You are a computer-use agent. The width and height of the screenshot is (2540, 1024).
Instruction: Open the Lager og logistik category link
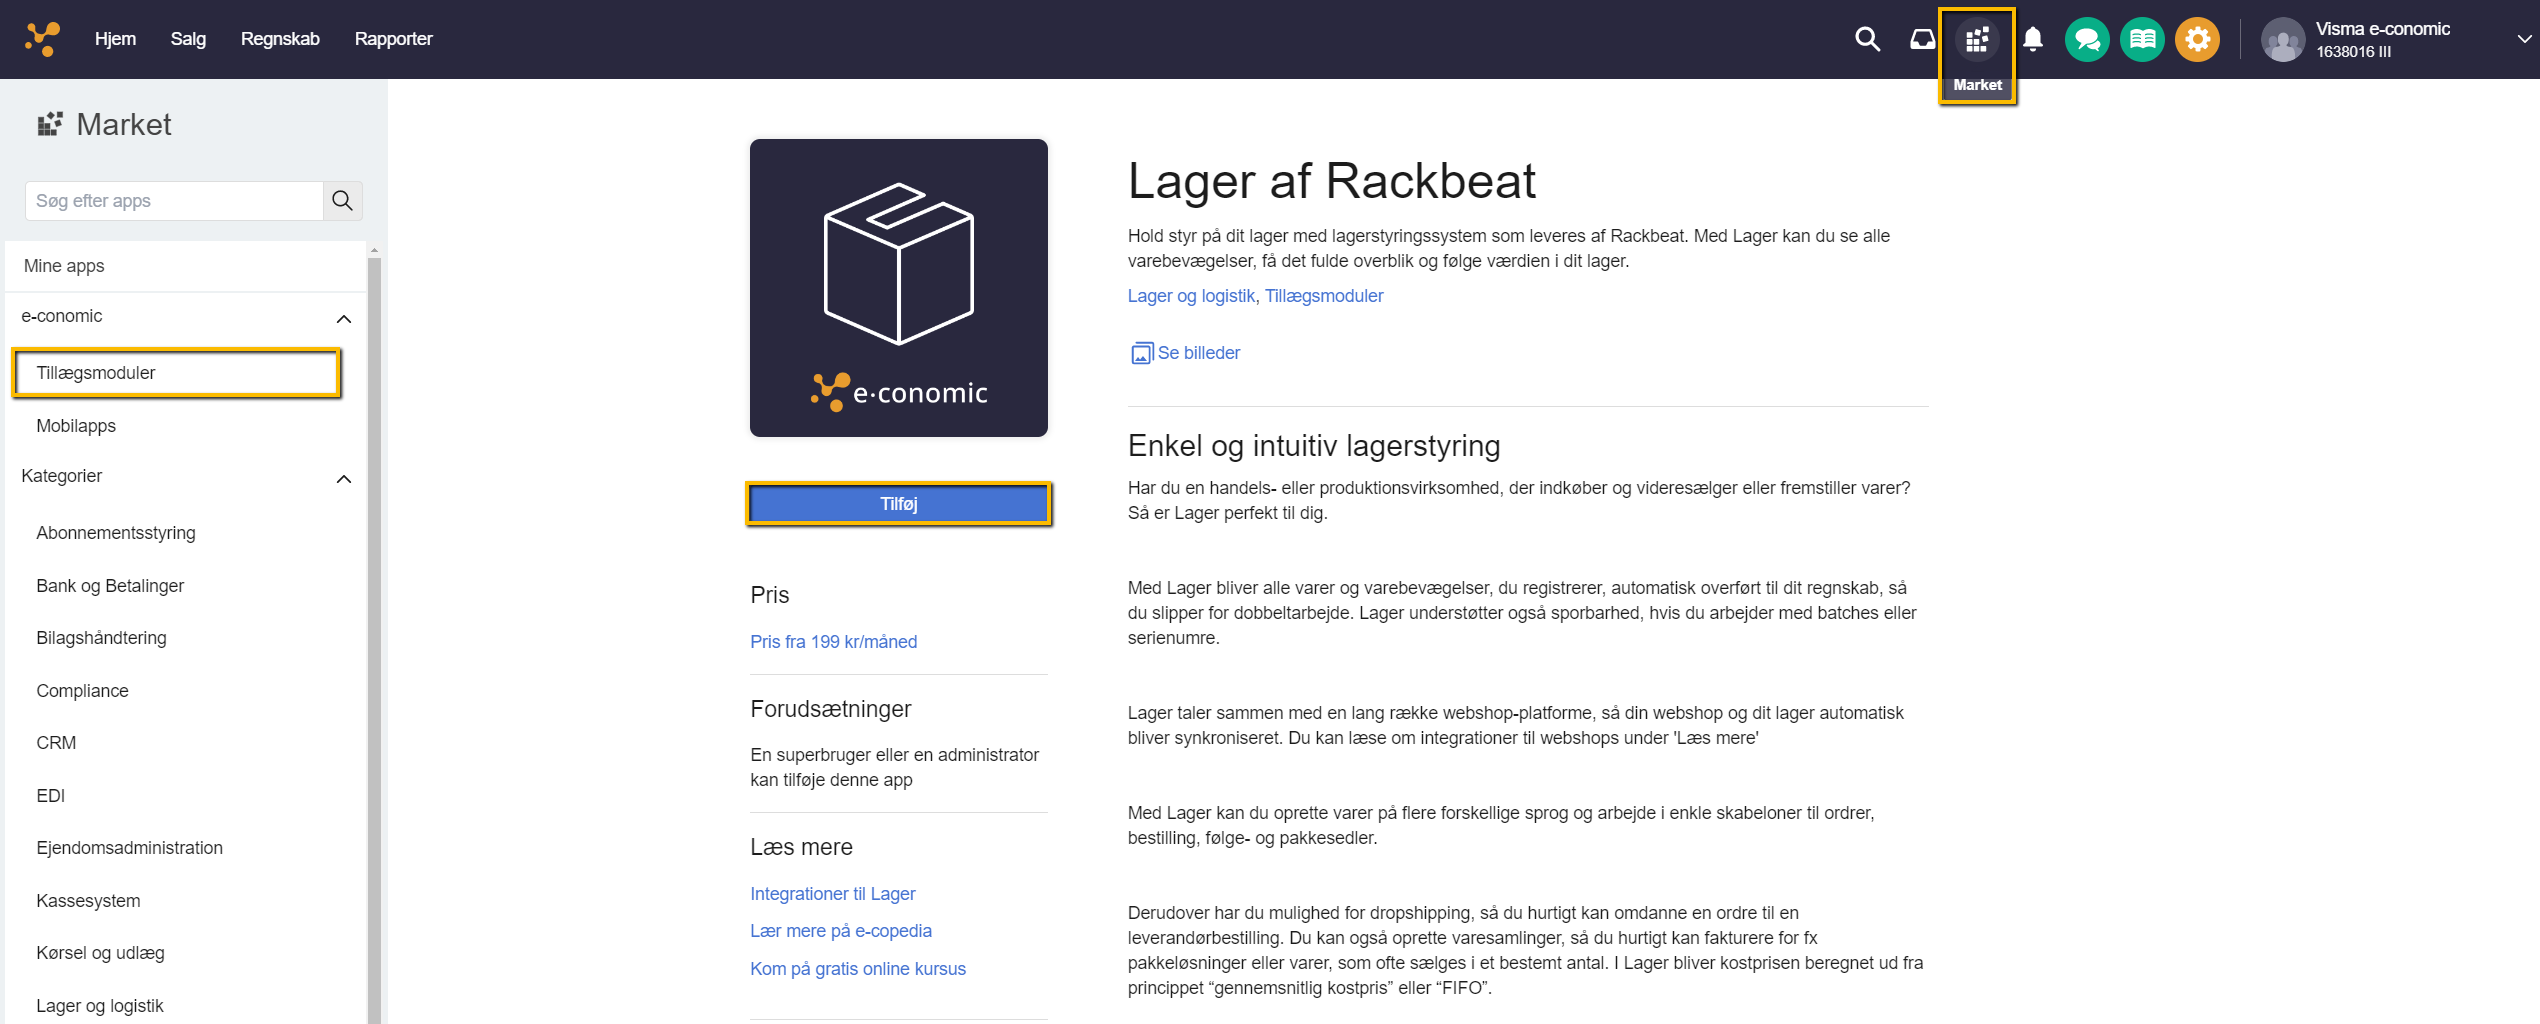point(1191,296)
